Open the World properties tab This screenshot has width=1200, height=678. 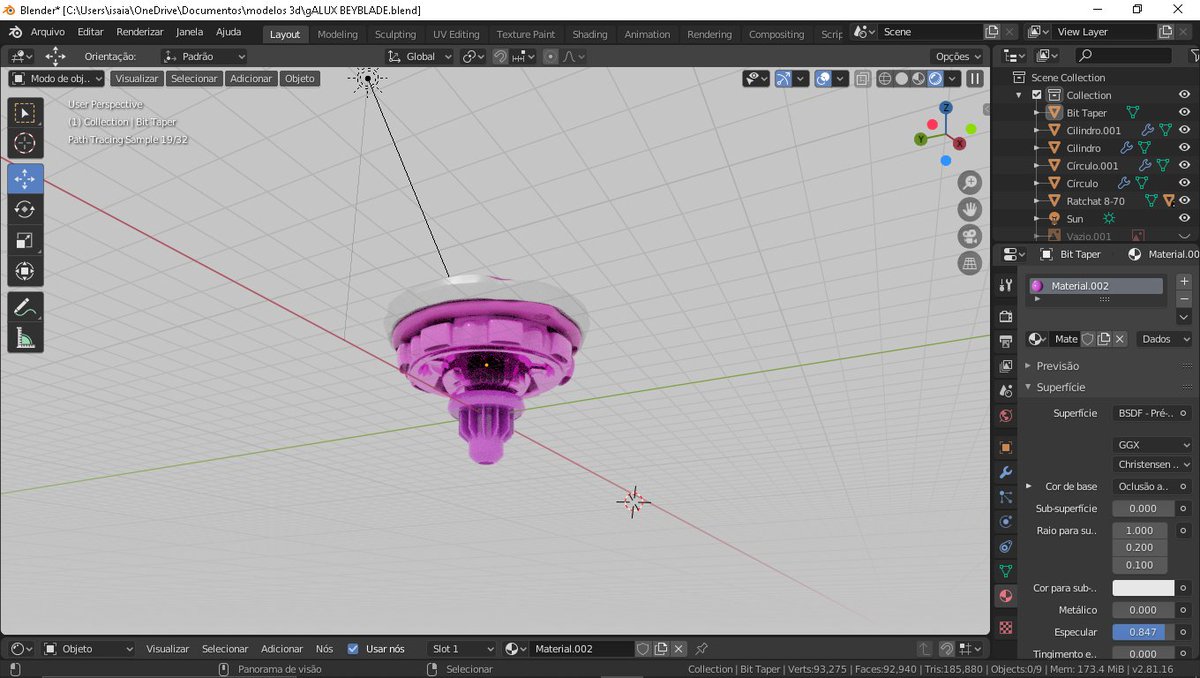point(1006,415)
